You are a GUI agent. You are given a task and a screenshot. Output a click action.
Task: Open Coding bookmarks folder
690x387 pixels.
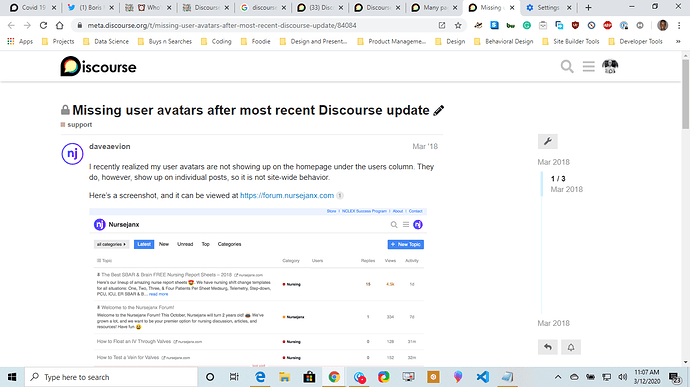216,41
